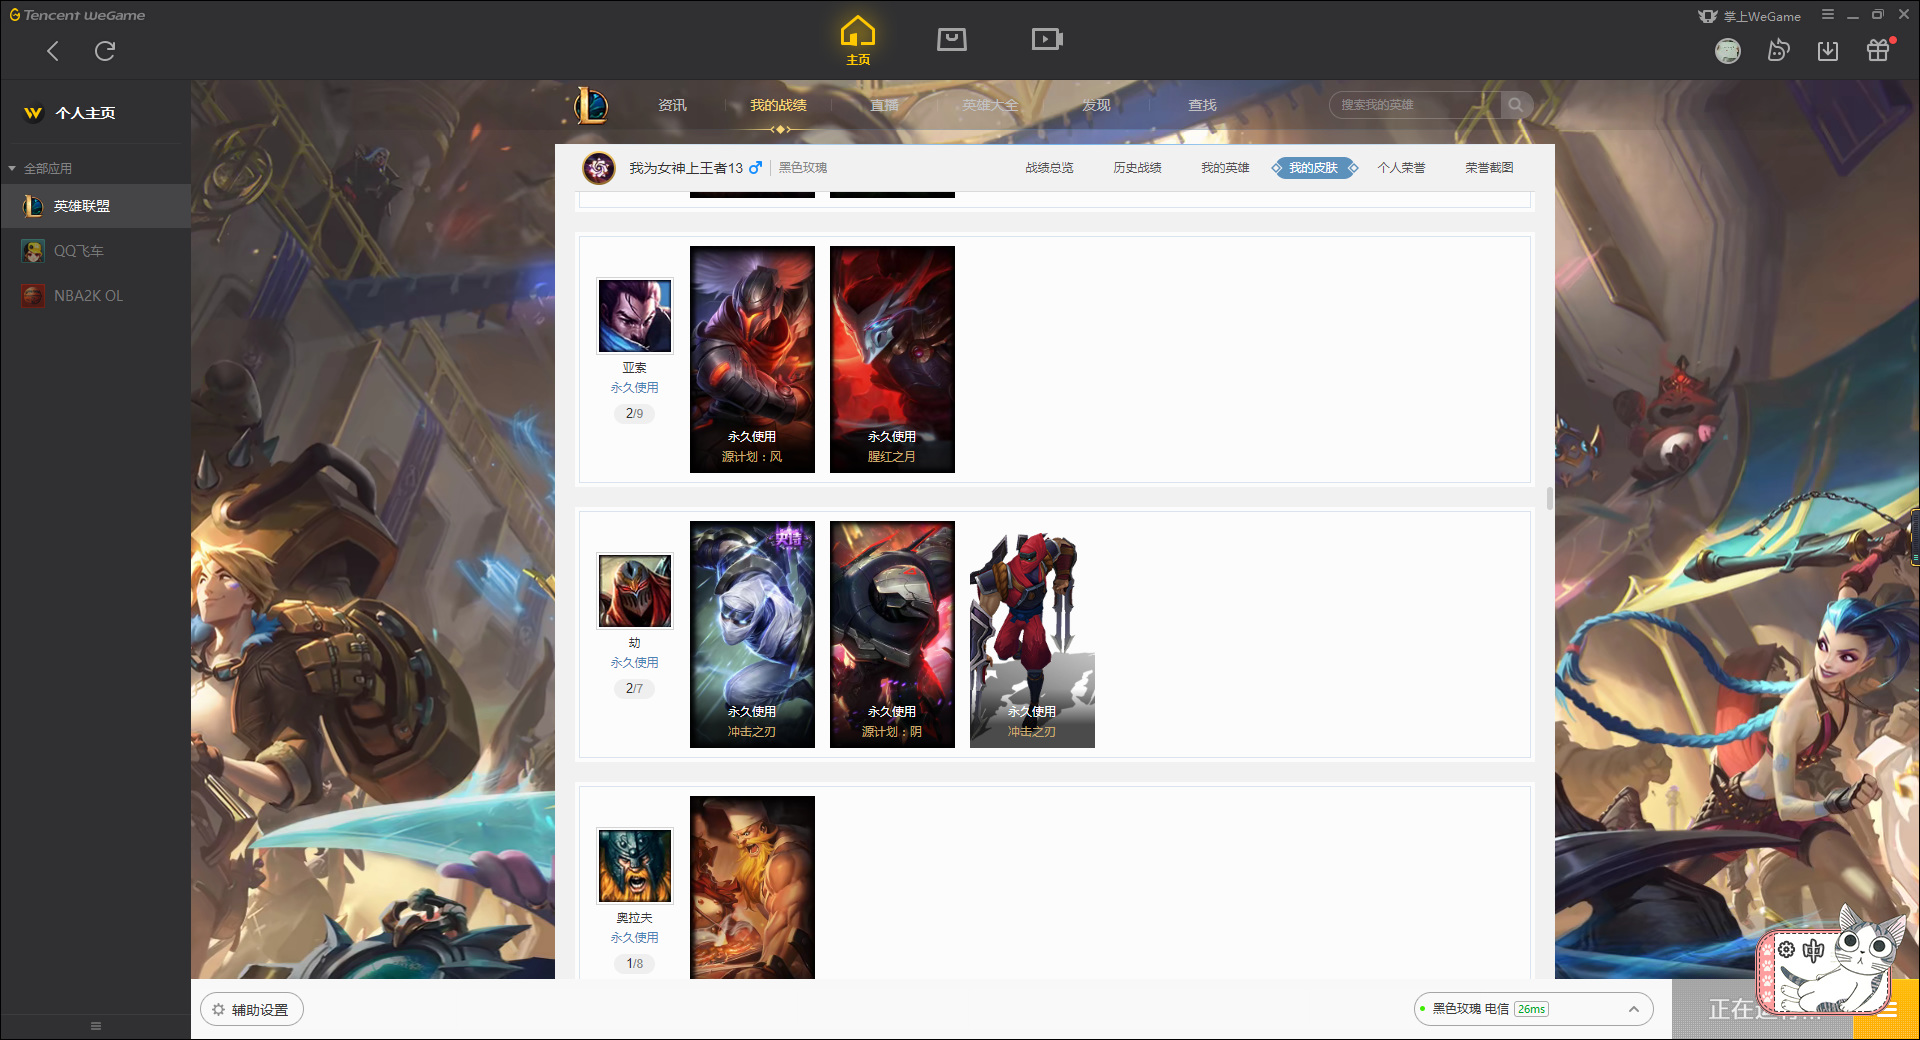Click the refresh page icon
1920x1040 pixels.
(105, 51)
